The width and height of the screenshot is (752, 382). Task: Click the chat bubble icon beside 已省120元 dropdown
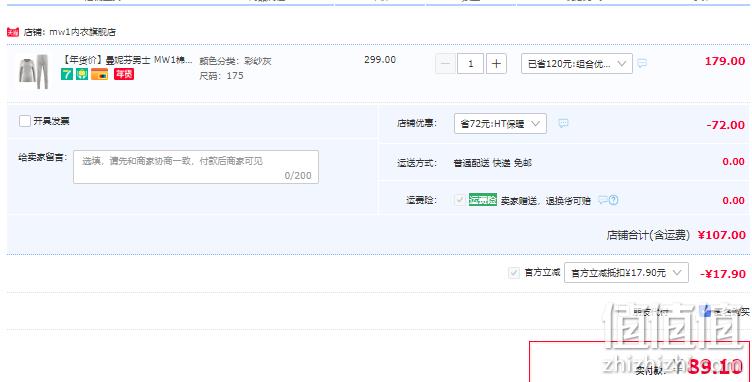tap(642, 63)
